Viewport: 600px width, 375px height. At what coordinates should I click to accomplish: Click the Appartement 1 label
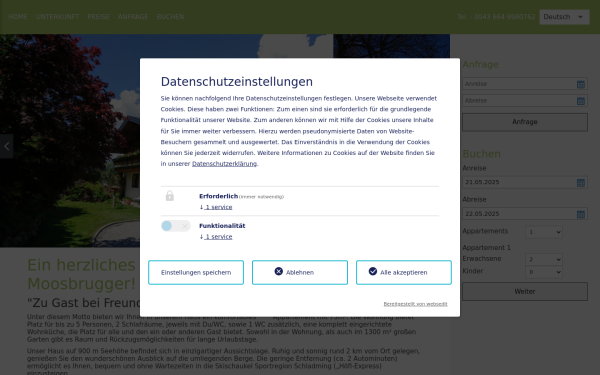[486, 248]
